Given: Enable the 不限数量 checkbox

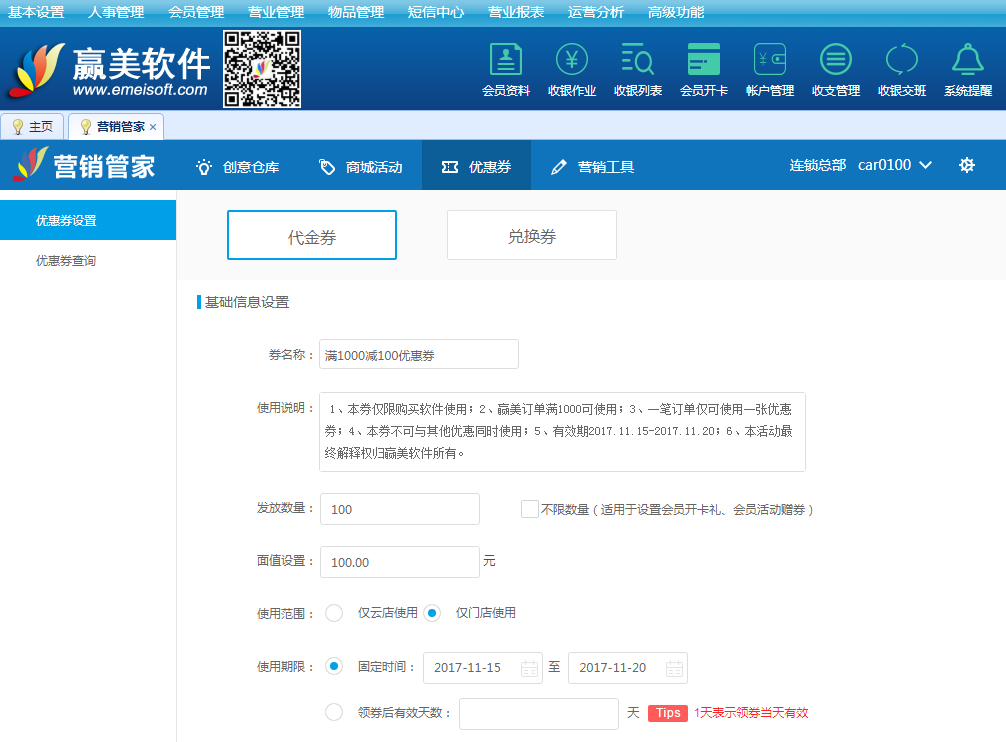Looking at the screenshot, I should [x=530, y=509].
